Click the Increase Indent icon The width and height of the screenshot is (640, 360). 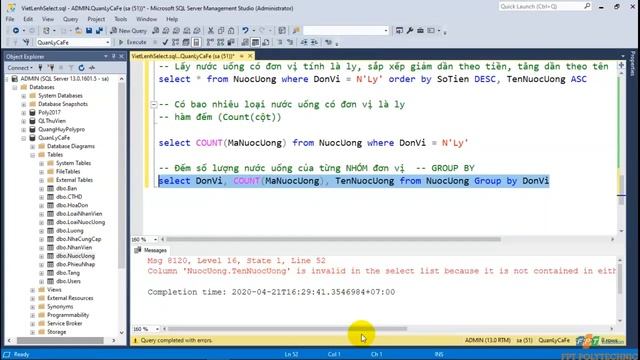pyautogui.click(x=314, y=42)
